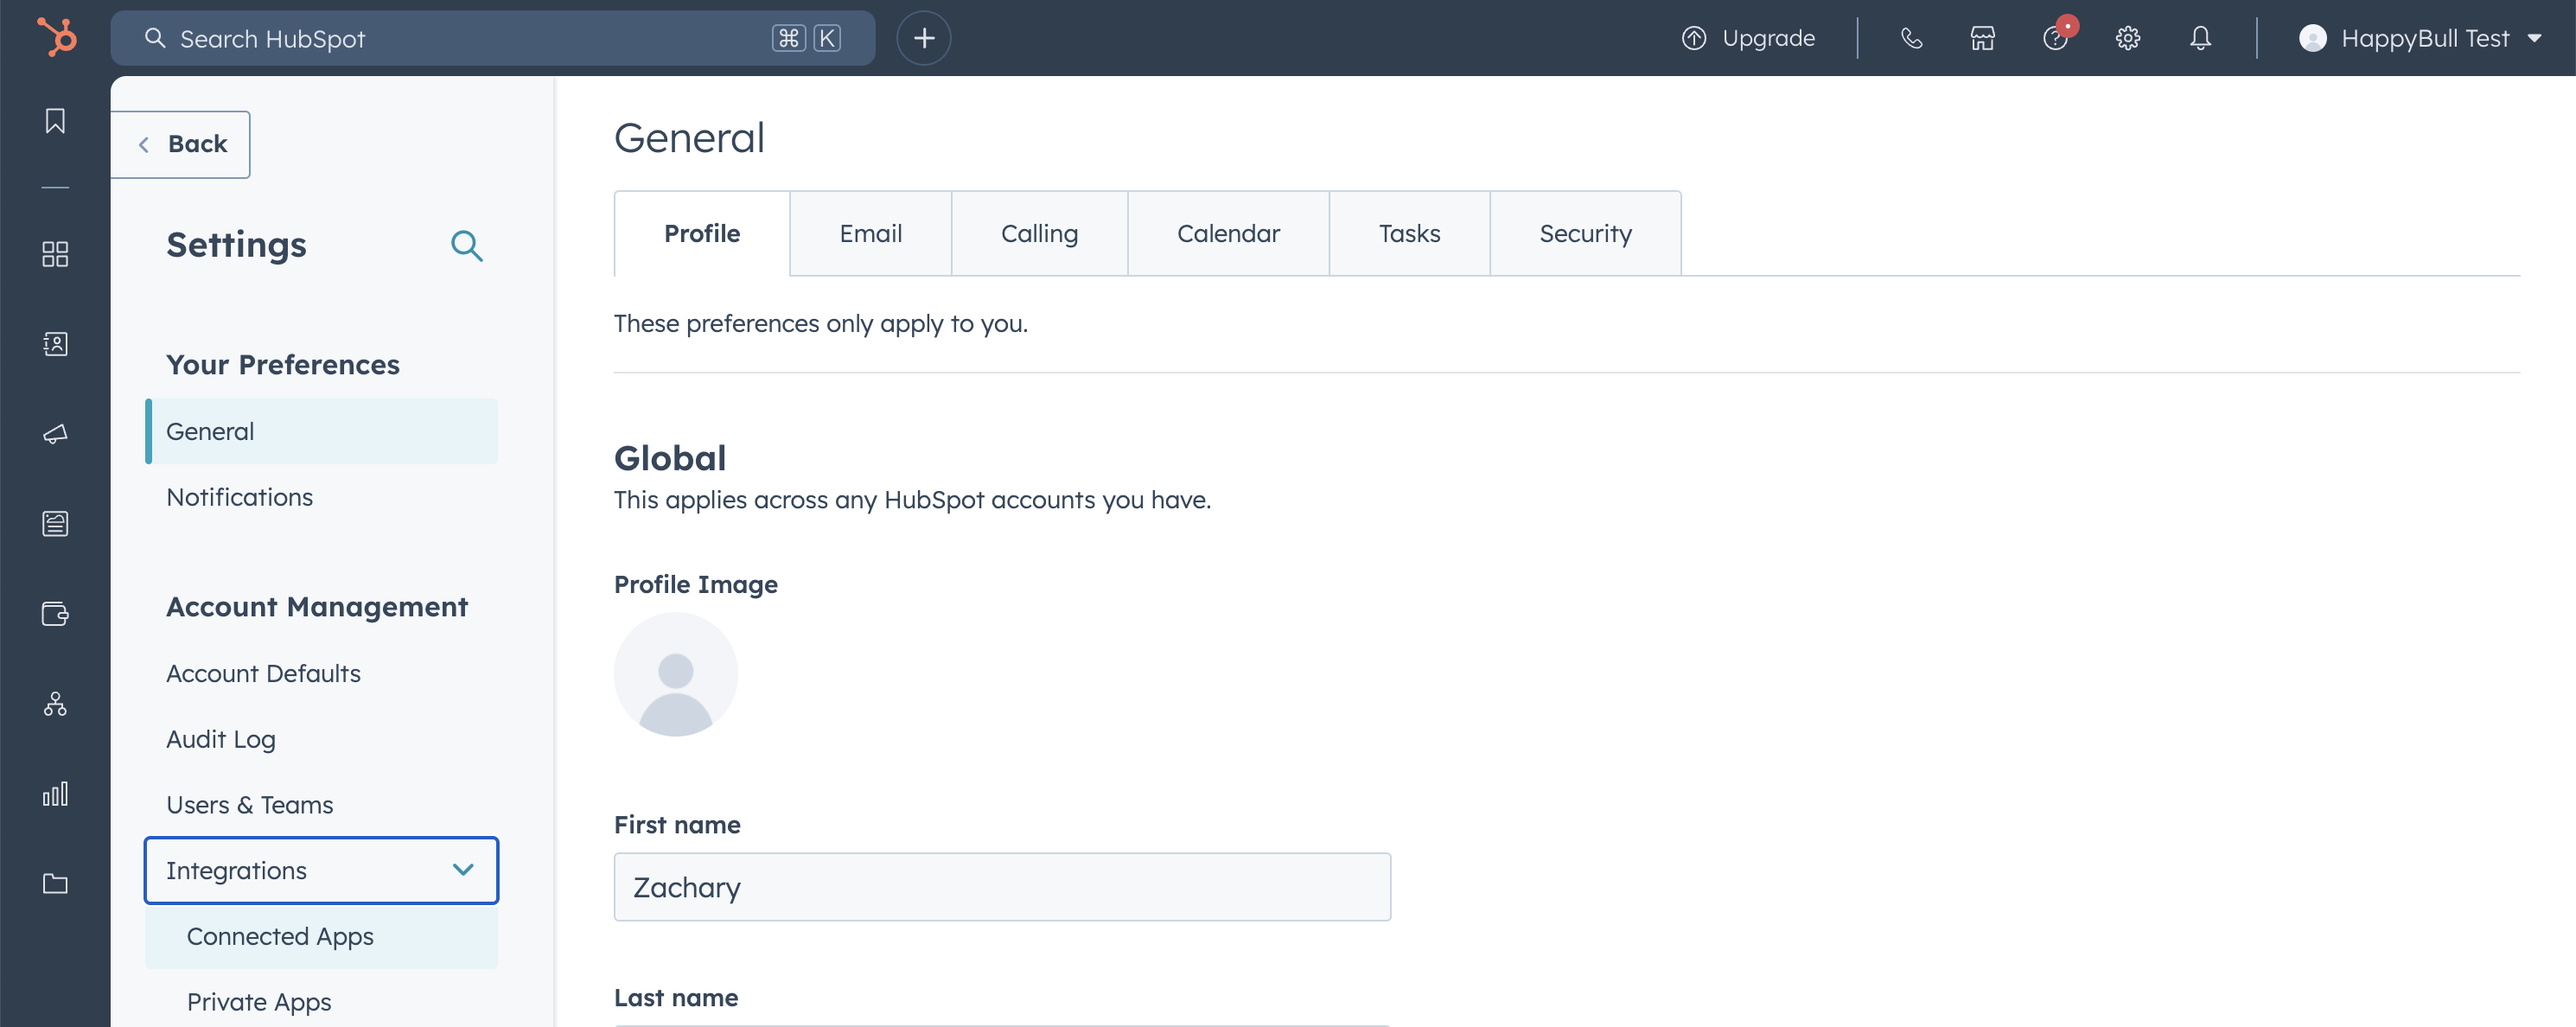The width and height of the screenshot is (2576, 1027).
Task: Open the Automation workflow icon
Action: (55, 704)
